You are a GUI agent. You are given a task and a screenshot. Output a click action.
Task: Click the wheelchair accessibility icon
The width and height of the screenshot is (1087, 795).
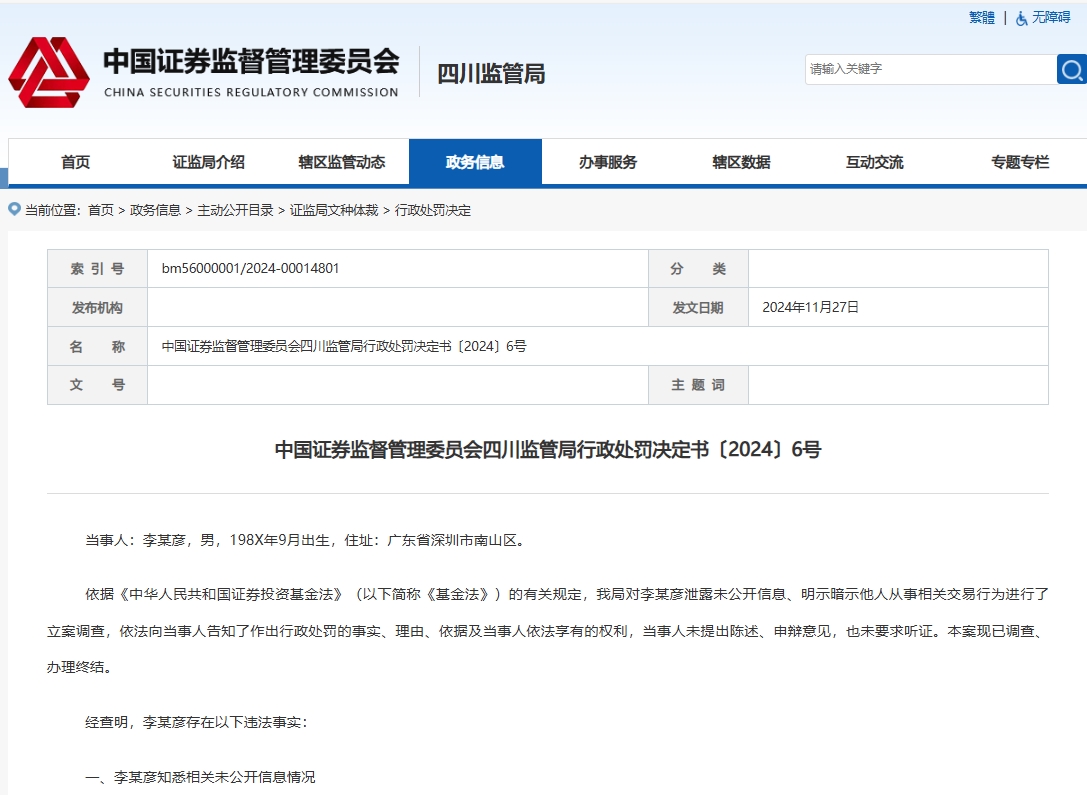tap(1021, 18)
